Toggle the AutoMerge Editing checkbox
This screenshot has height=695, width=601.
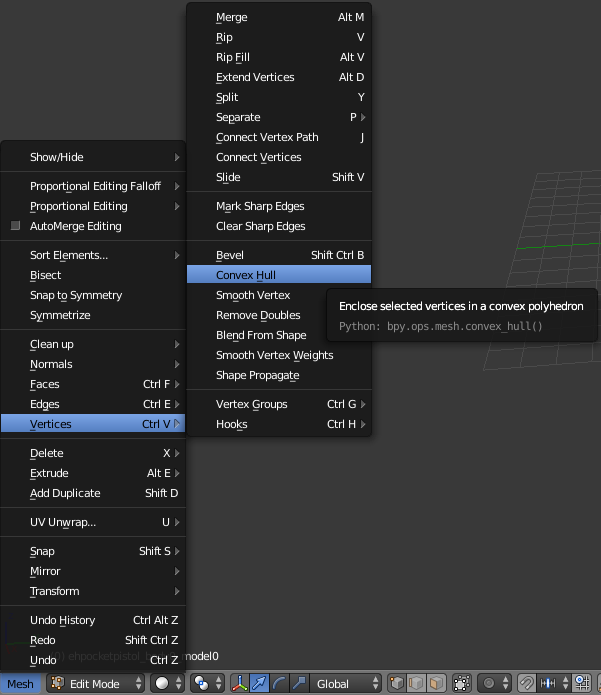point(16,226)
